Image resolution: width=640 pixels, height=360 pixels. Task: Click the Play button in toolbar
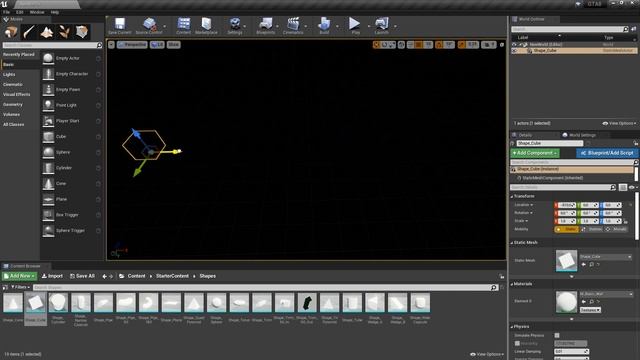(355, 26)
